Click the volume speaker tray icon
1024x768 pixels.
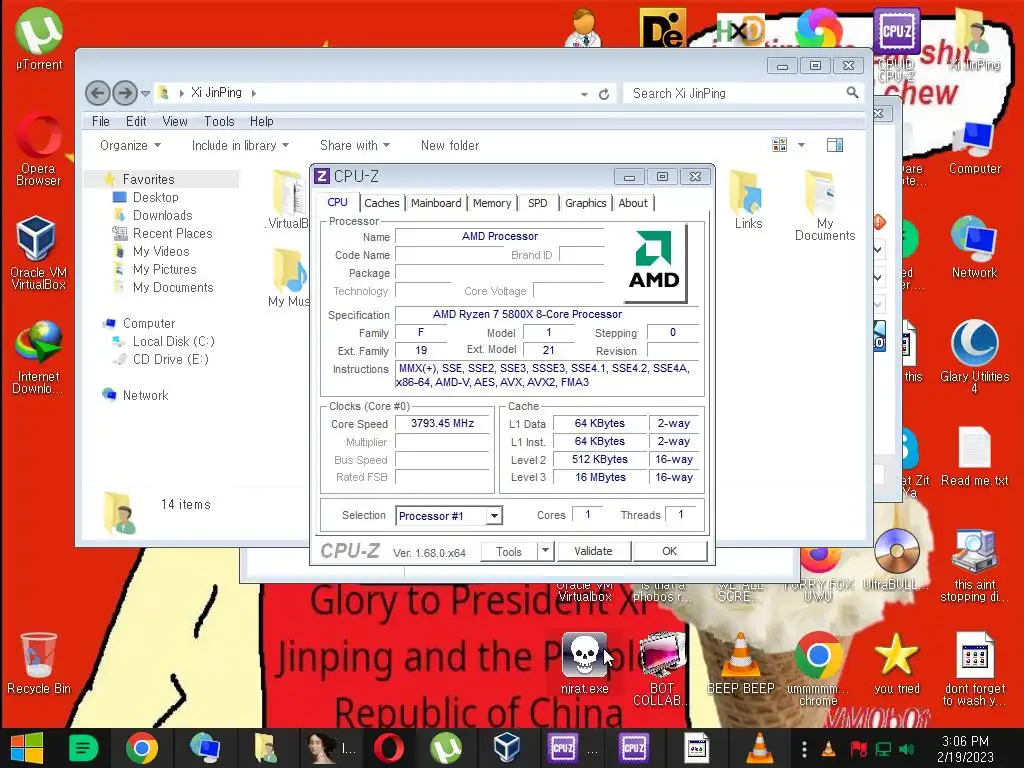click(x=906, y=749)
